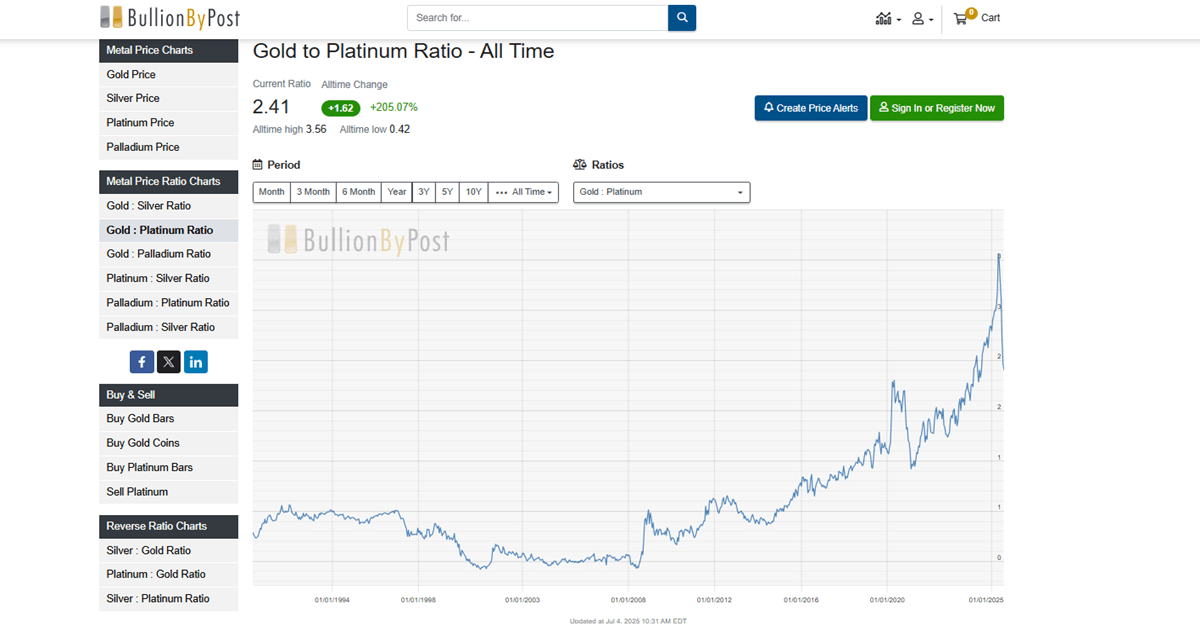Go to Buy Gold Coins
Viewport: 1200px width, 630px height.
pyautogui.click(x=169, y=443)
